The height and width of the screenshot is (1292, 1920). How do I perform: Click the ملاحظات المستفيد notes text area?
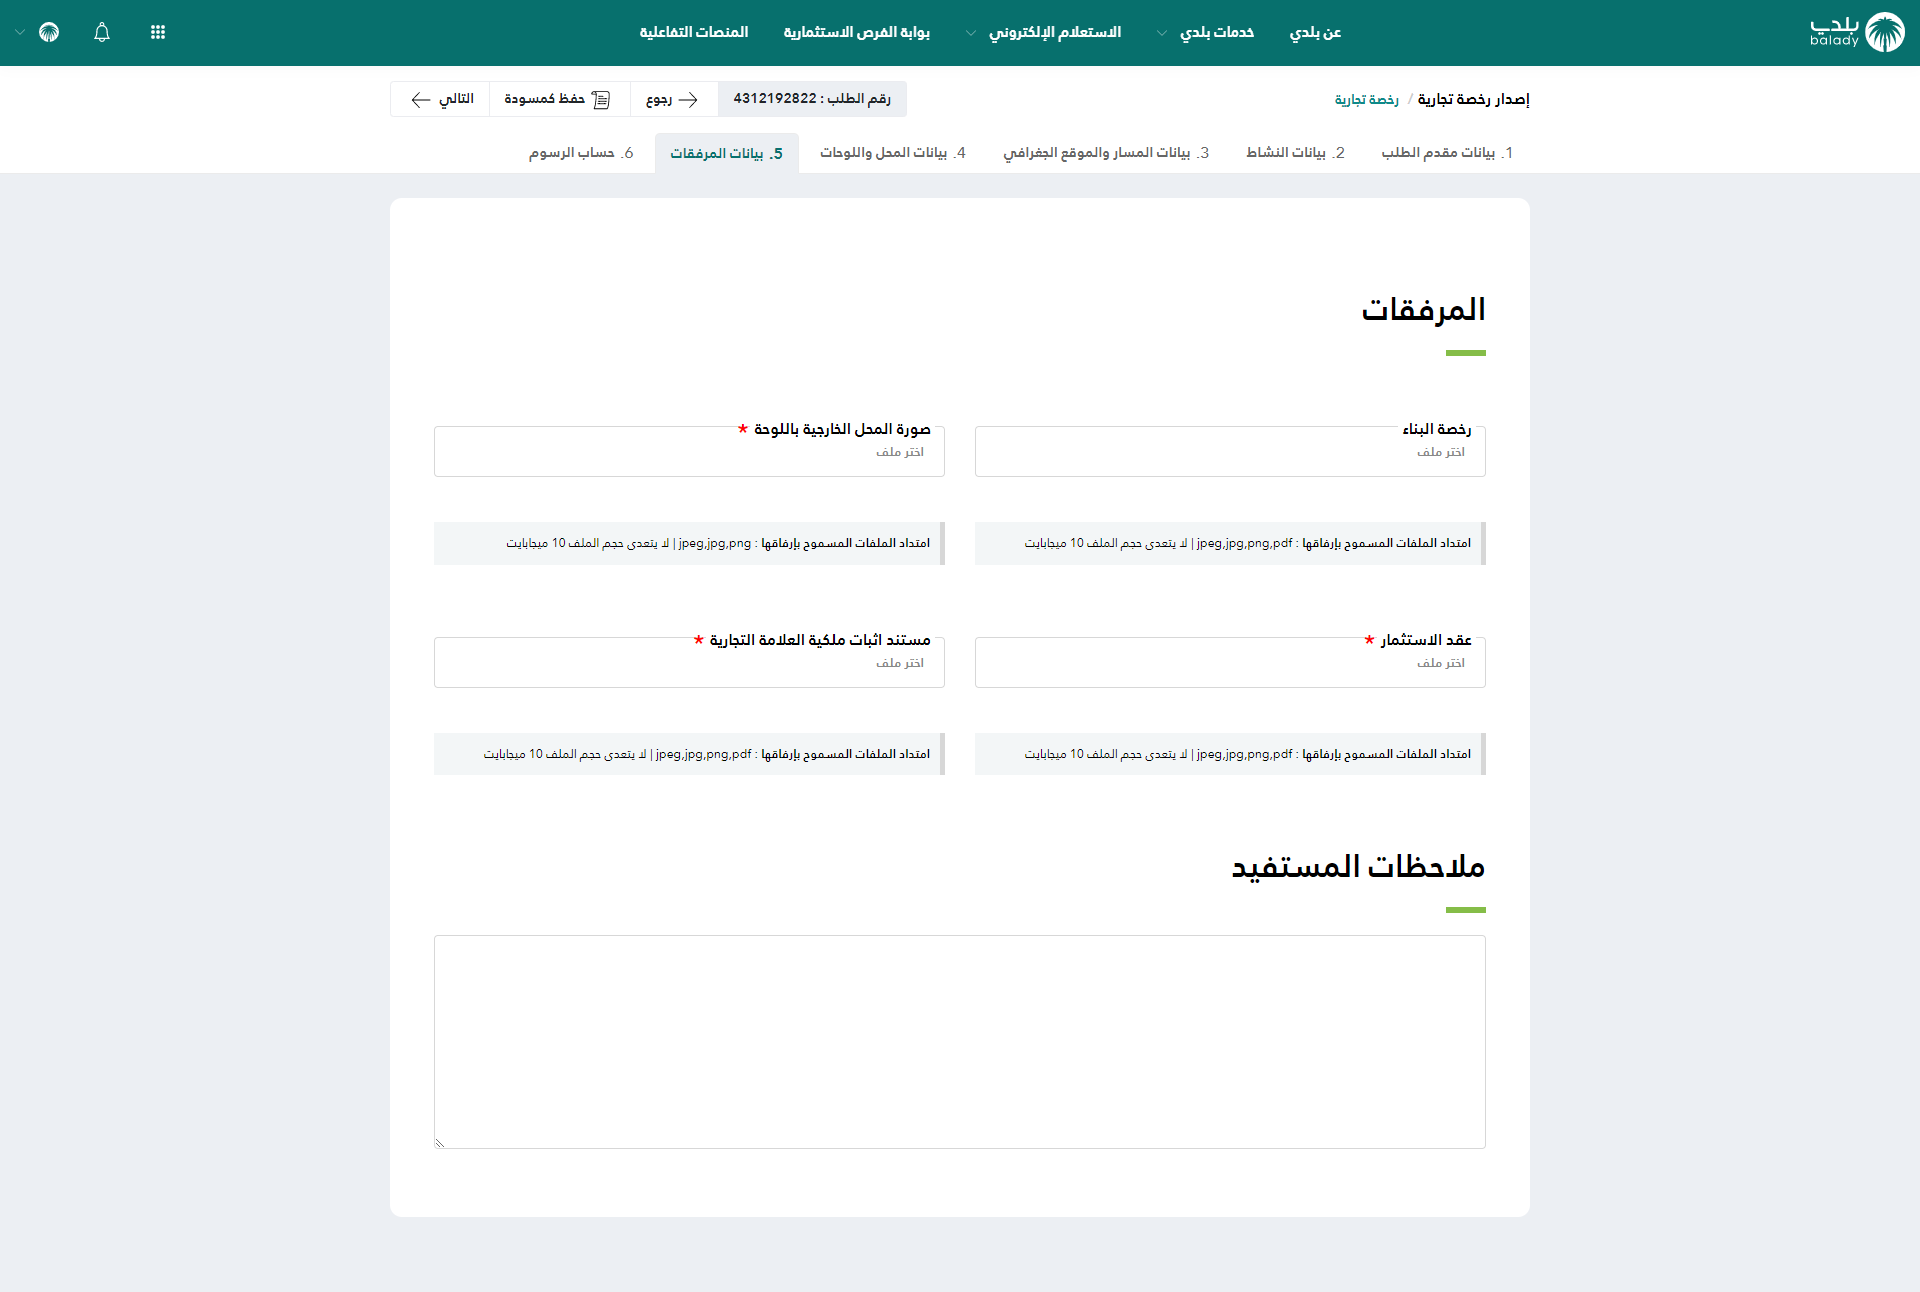(x=959, y=1041)
